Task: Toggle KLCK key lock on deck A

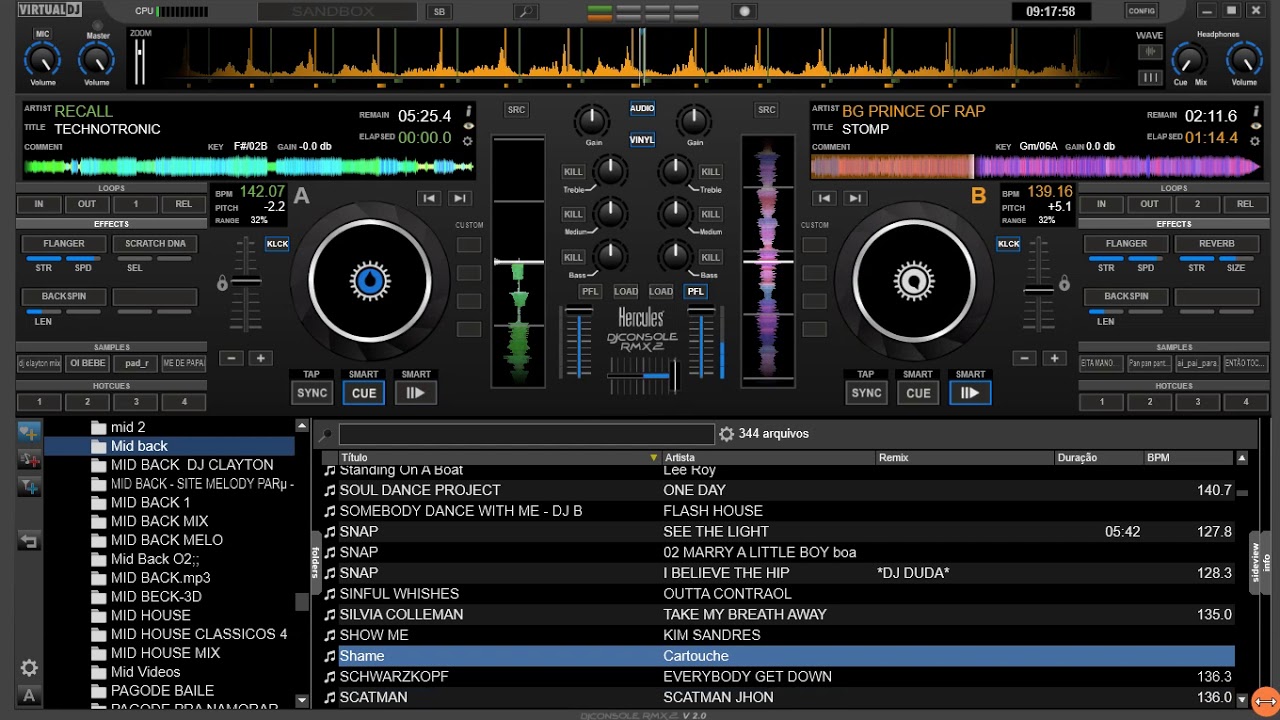Action: [277, 244]
